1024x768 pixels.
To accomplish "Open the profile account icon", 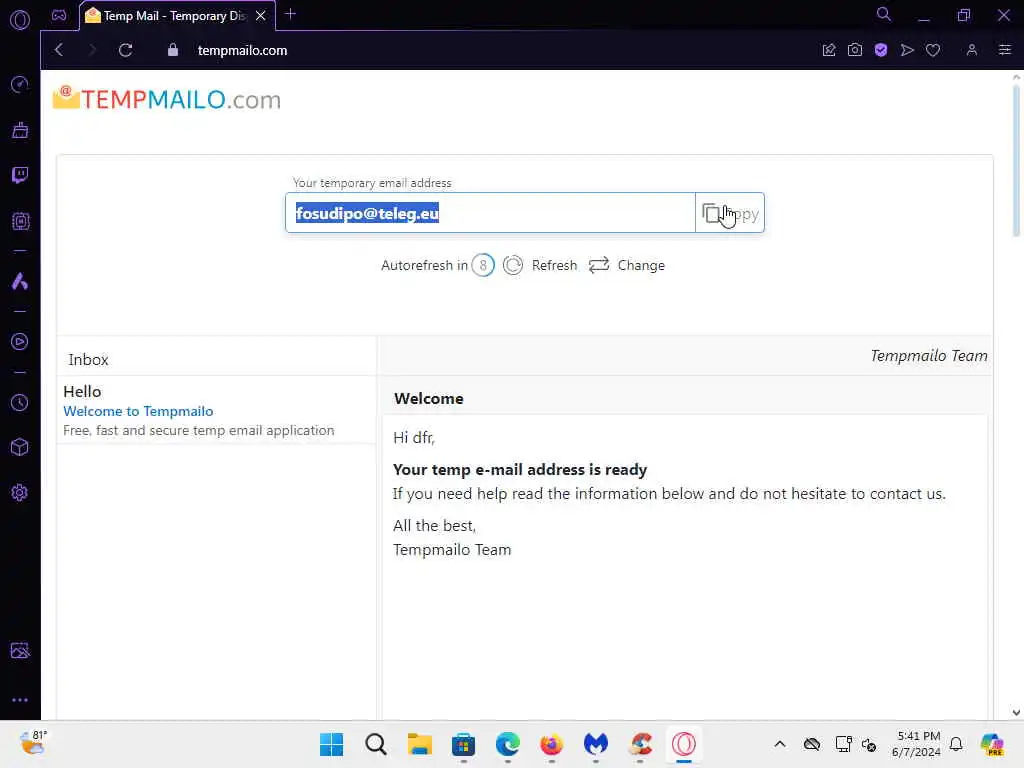I will [x=972, y=50].
